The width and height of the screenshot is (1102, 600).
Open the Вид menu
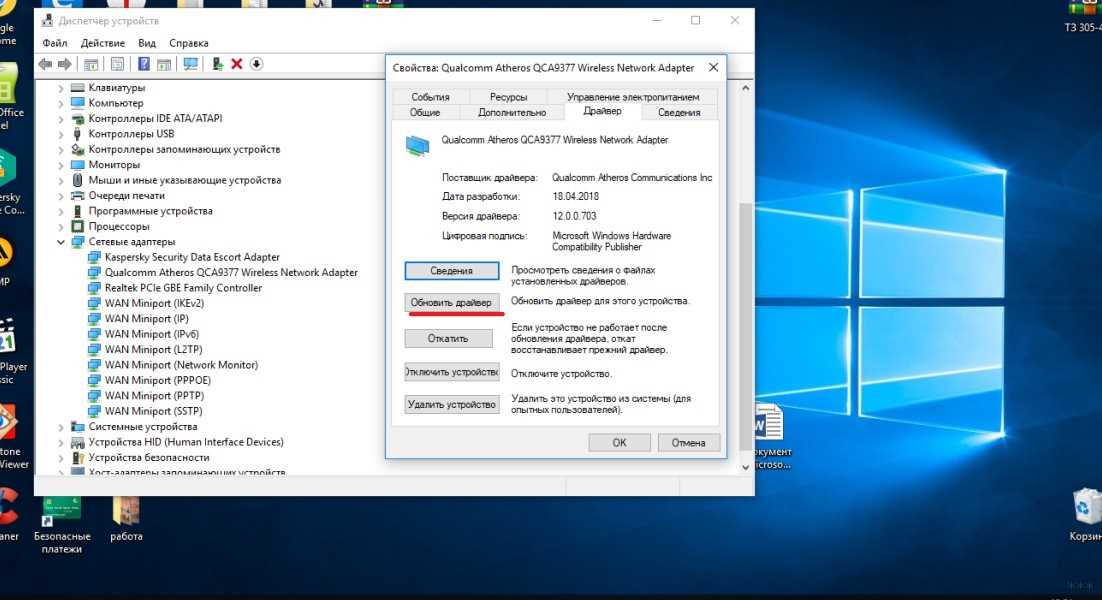pos(147,43)
